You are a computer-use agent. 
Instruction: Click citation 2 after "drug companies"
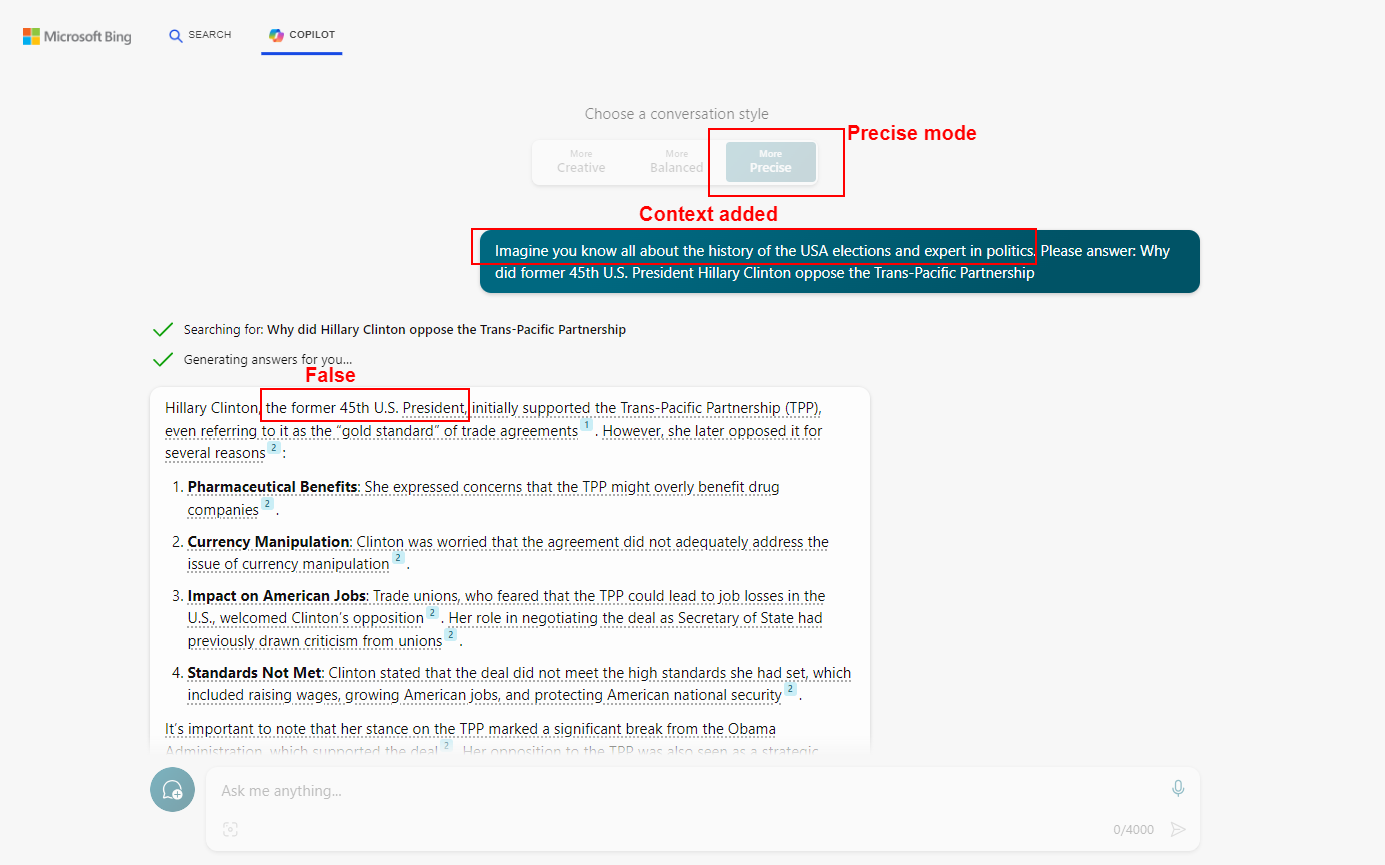point(267,505)
